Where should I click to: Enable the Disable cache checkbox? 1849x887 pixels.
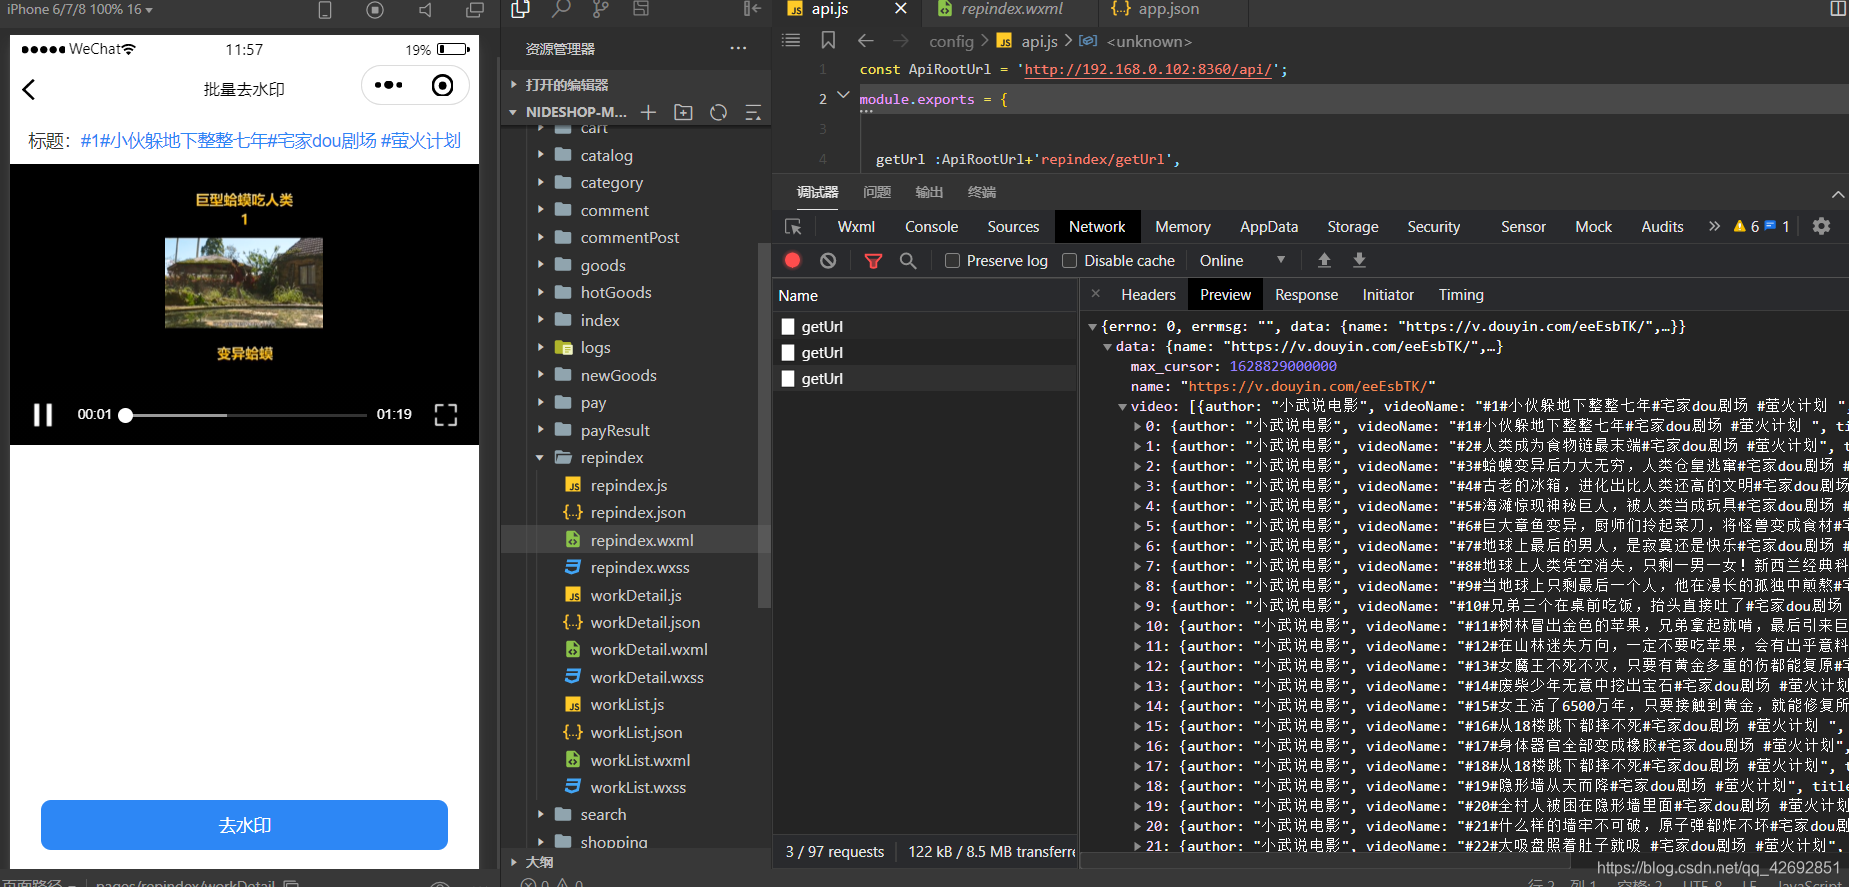coord(1069,260)
